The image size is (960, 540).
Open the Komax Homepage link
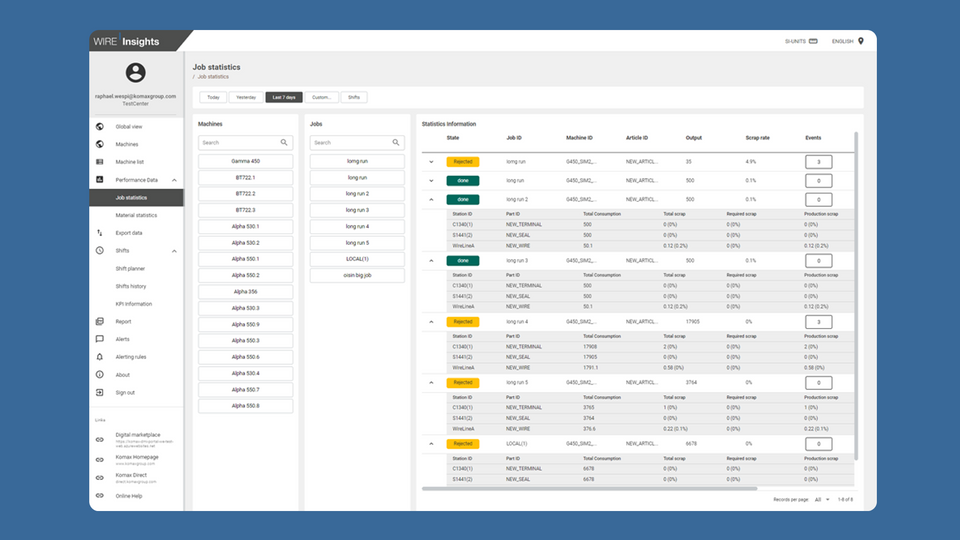(x=137, y=457)
